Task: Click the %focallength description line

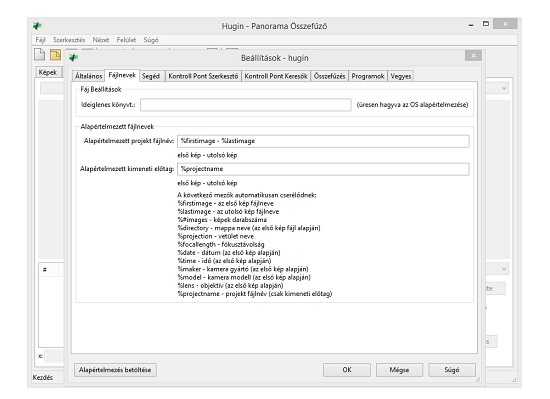Action: tap(221, 244)
